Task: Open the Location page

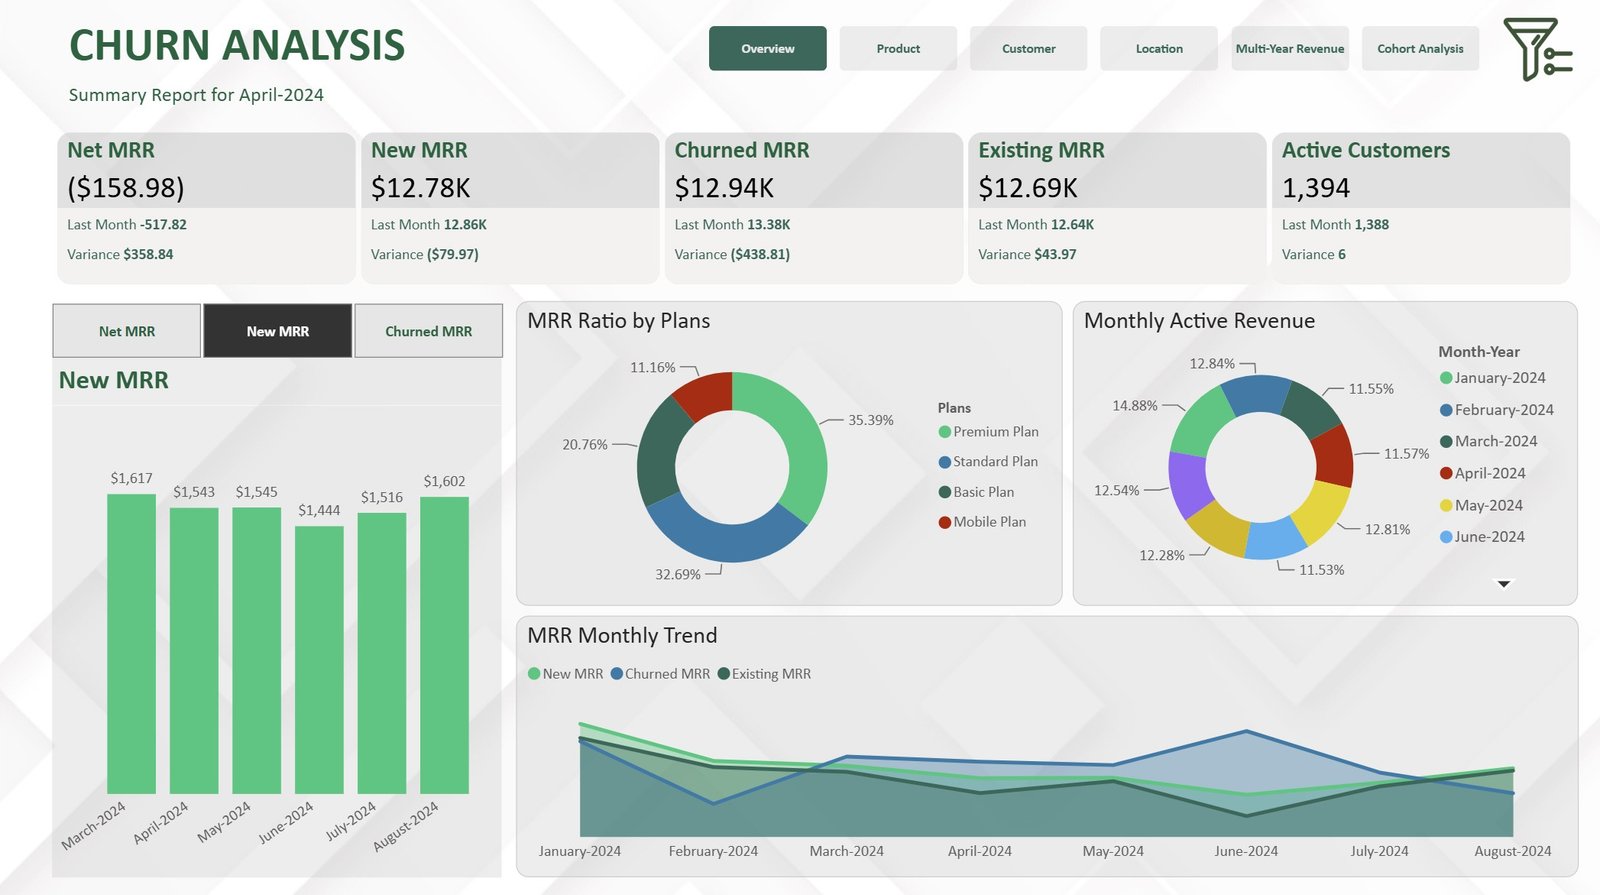Action: pyautogui.click(x=1159, y=49)
